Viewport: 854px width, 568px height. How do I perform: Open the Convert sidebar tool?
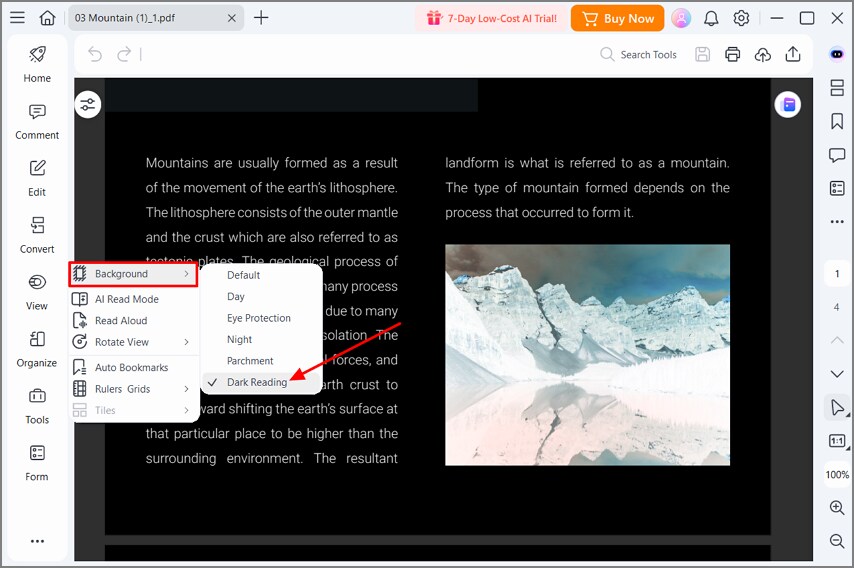[x=37, y=235]
